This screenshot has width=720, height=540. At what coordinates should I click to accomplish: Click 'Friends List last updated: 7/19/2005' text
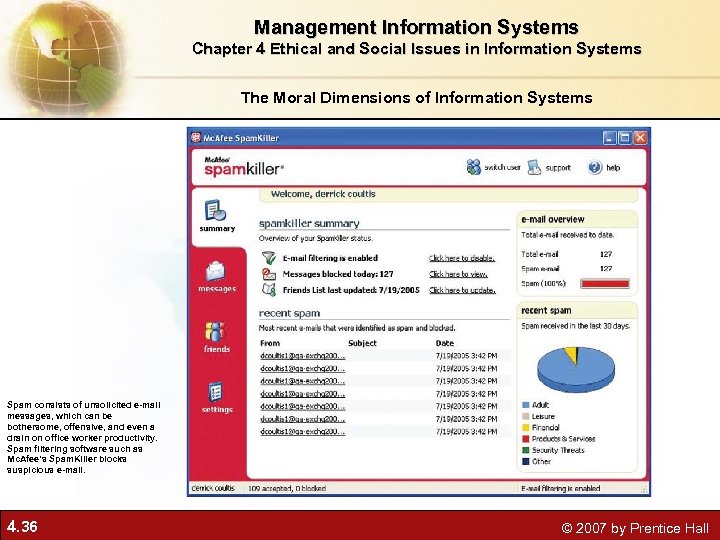[x=351, y=290]
